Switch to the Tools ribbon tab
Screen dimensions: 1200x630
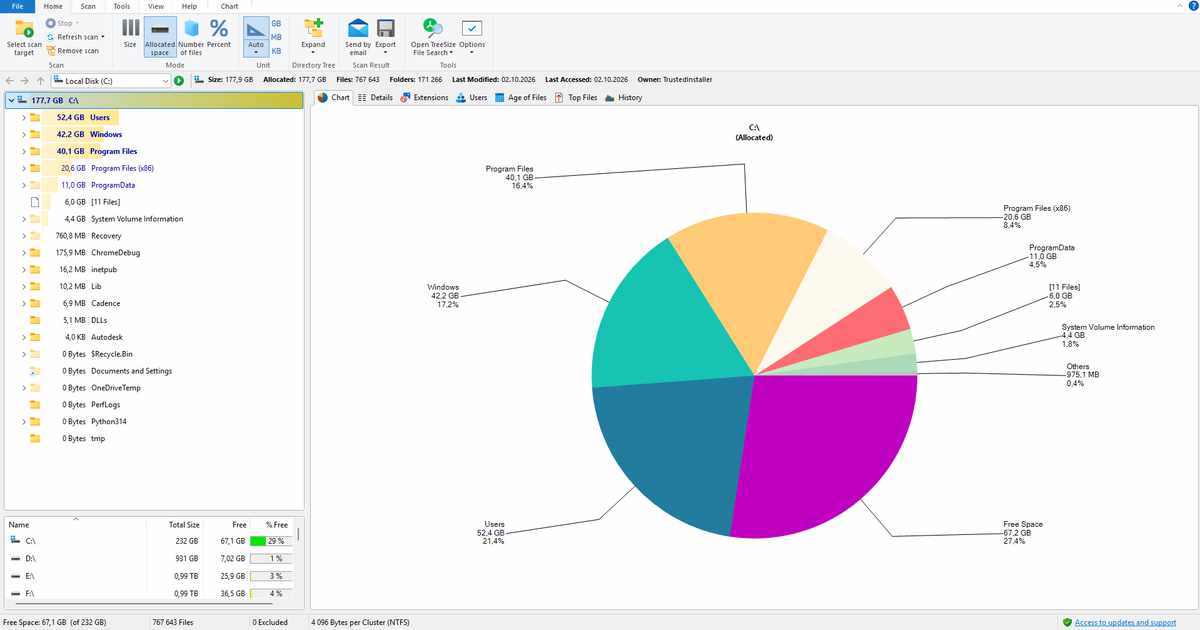tap(122, 6)
